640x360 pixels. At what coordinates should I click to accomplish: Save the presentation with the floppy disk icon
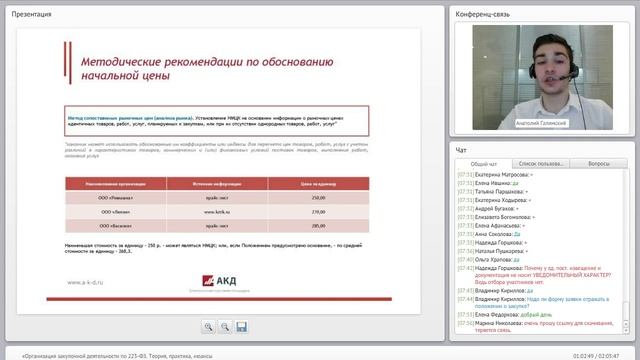point(242,327)
